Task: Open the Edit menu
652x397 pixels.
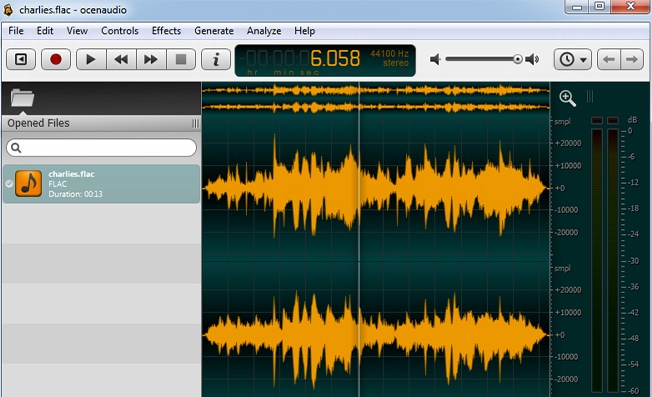Action: pos(45,31)
